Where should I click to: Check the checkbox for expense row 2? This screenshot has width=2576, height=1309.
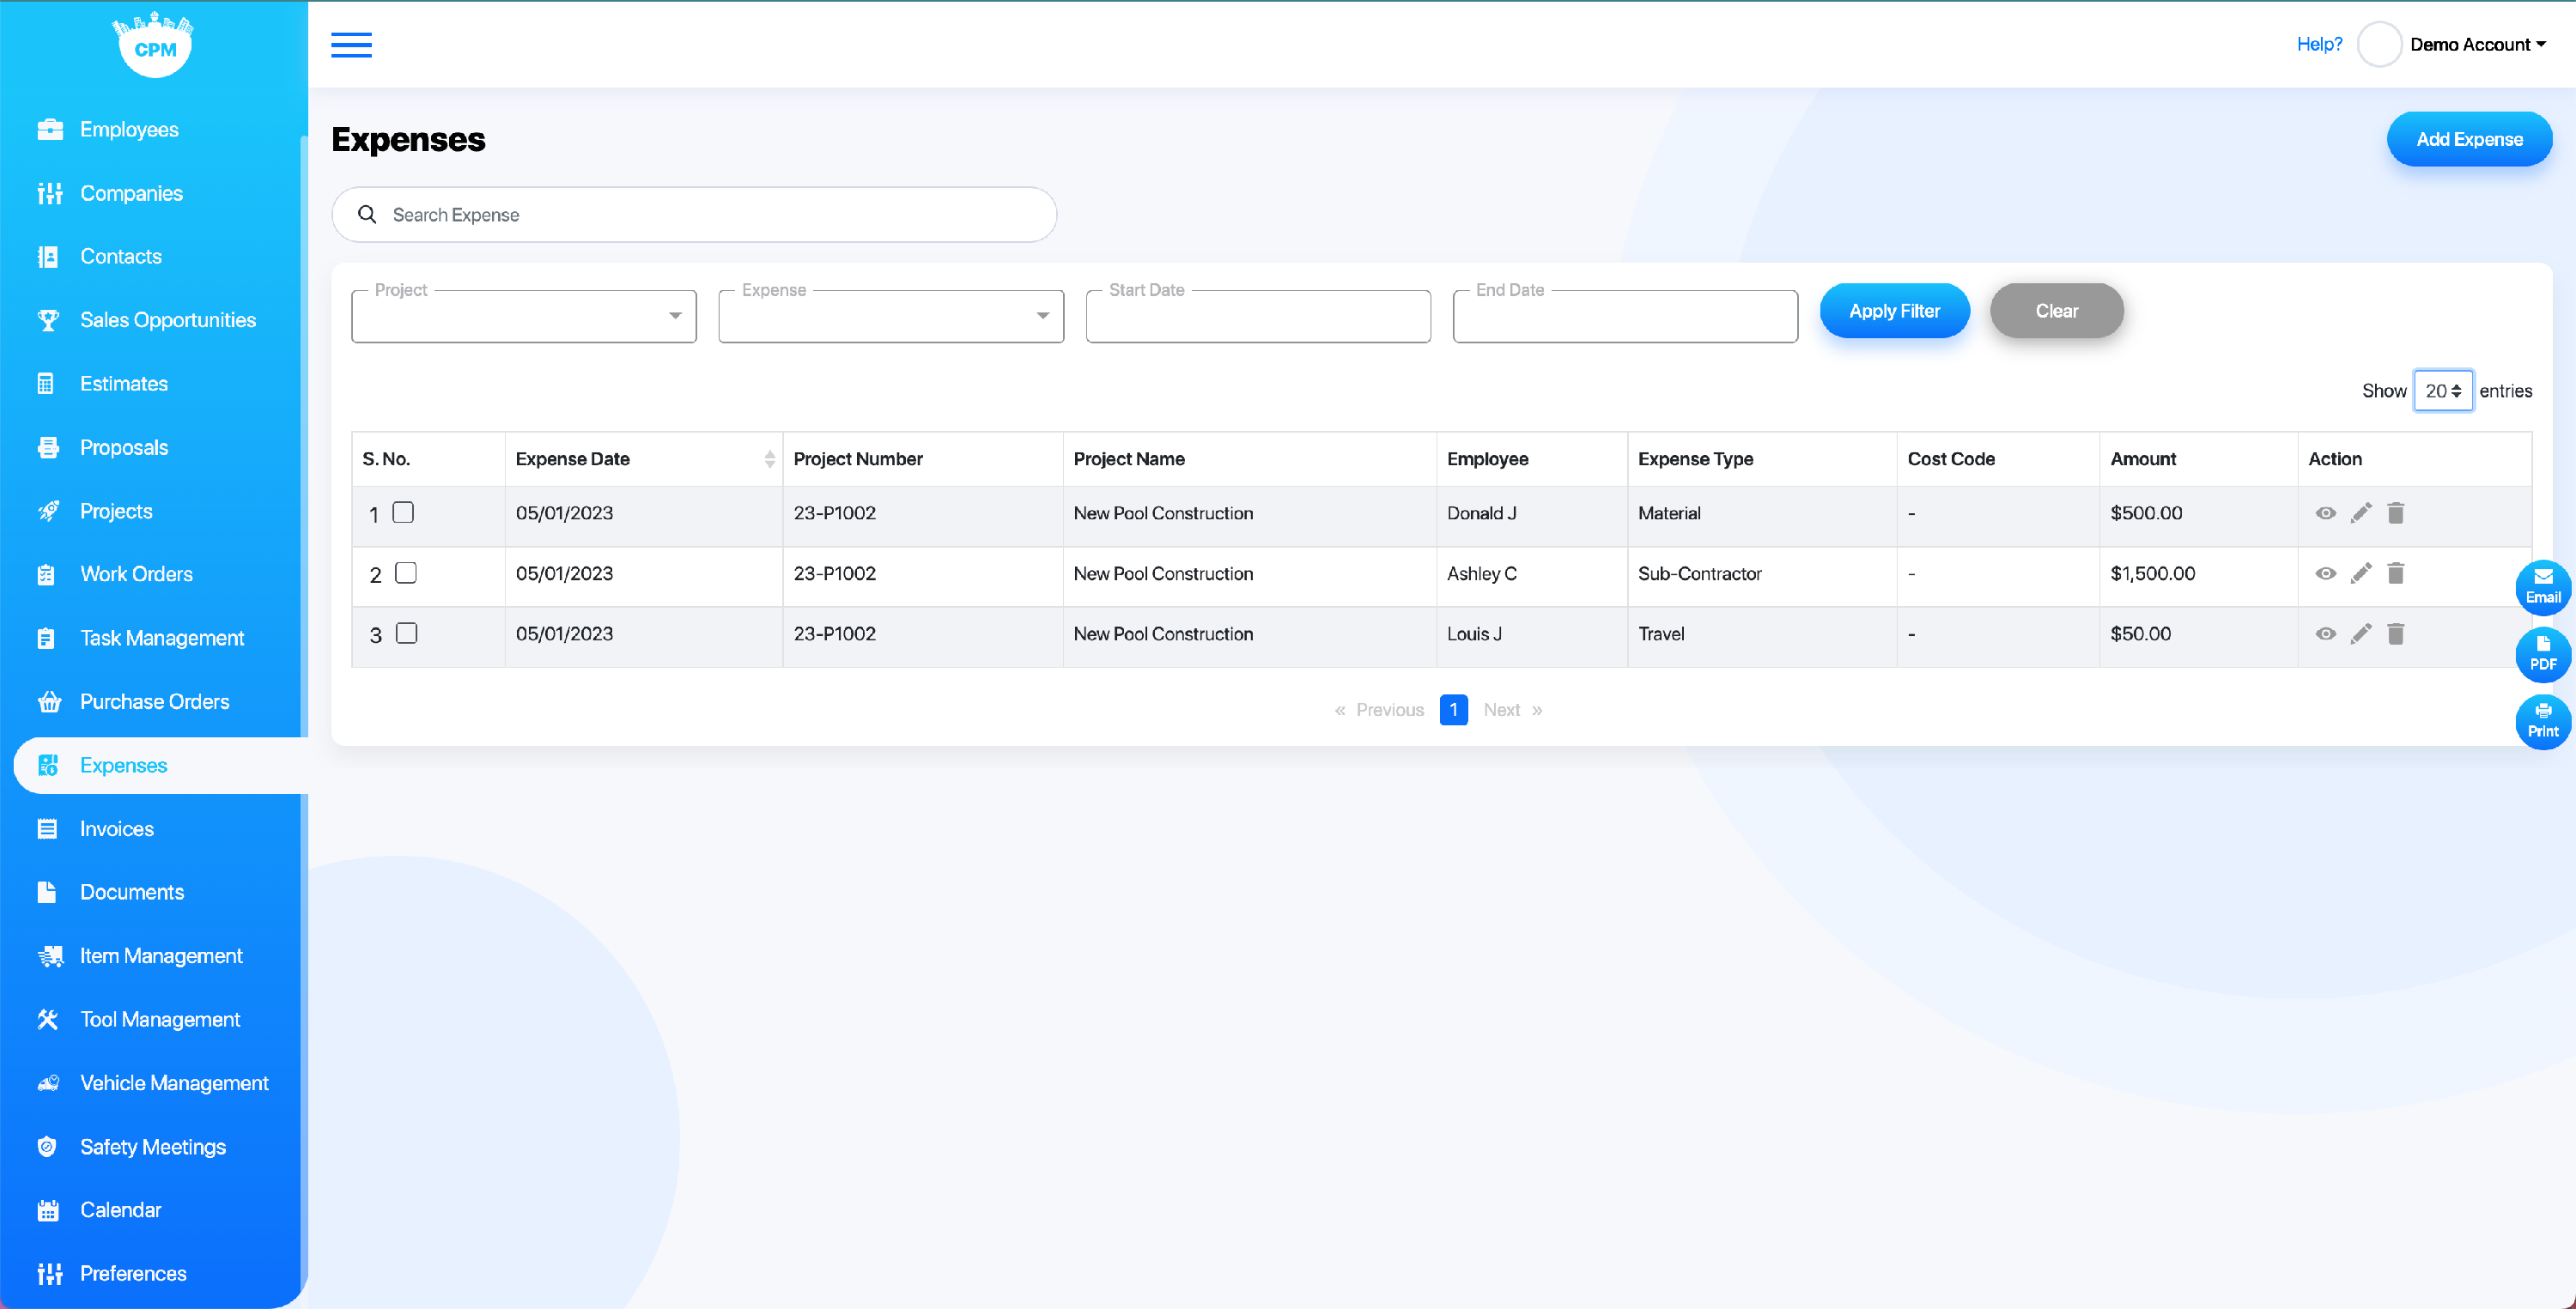tap(406, 573)
